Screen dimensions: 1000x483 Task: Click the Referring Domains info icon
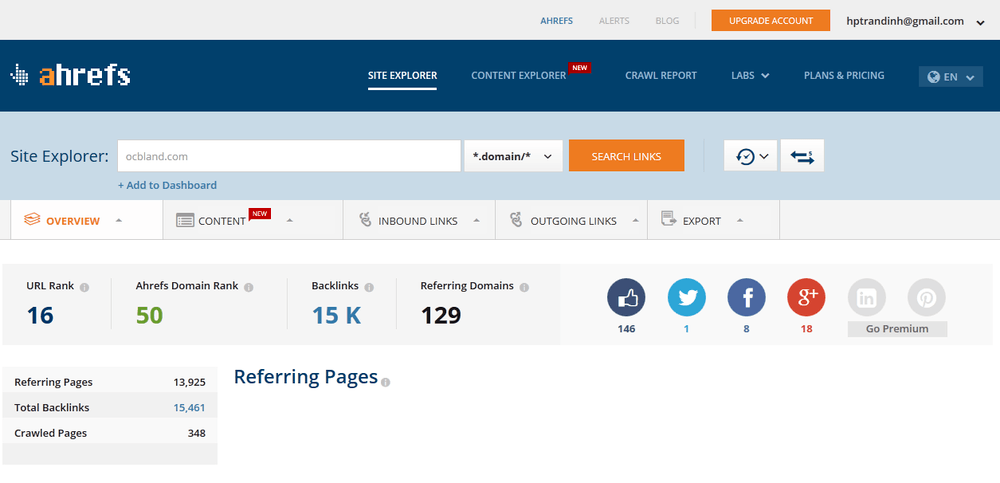point(524,287)
